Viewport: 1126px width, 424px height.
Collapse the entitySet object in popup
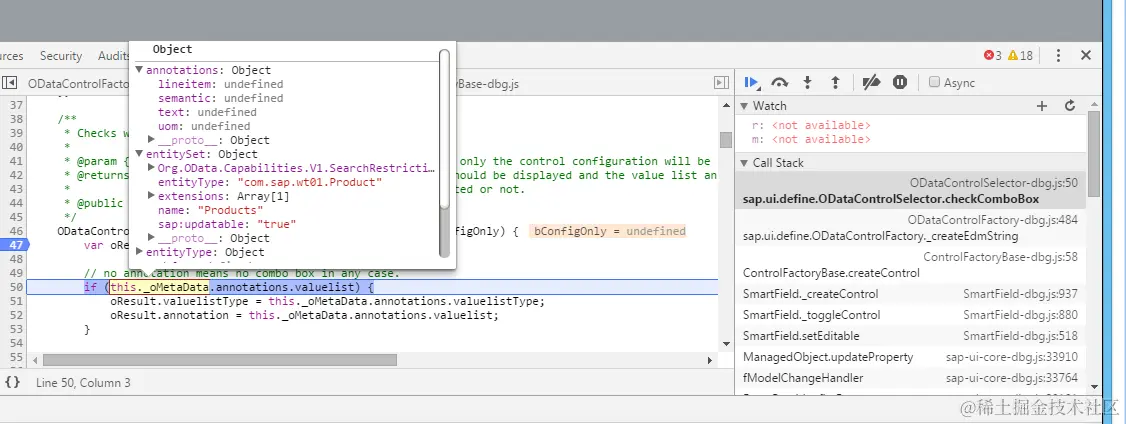139,154
